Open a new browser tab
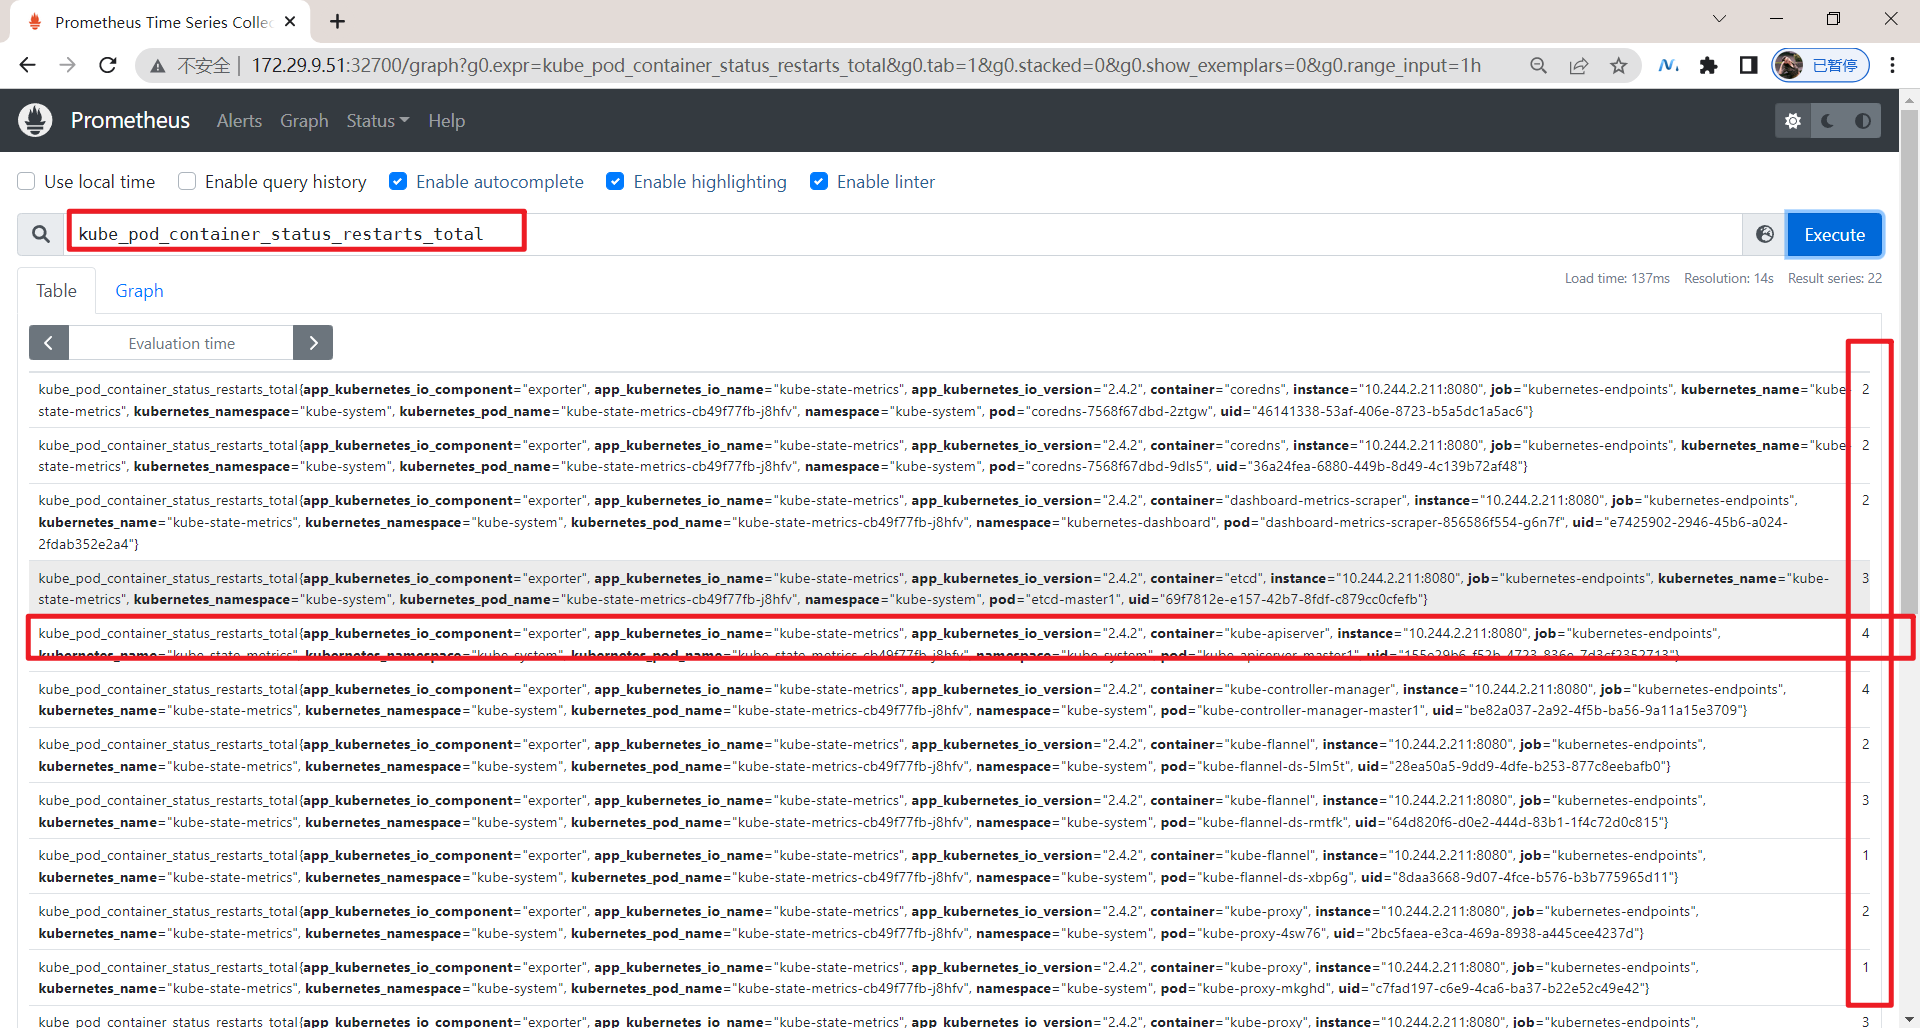1920x1028 pixels. pos(337,21)
